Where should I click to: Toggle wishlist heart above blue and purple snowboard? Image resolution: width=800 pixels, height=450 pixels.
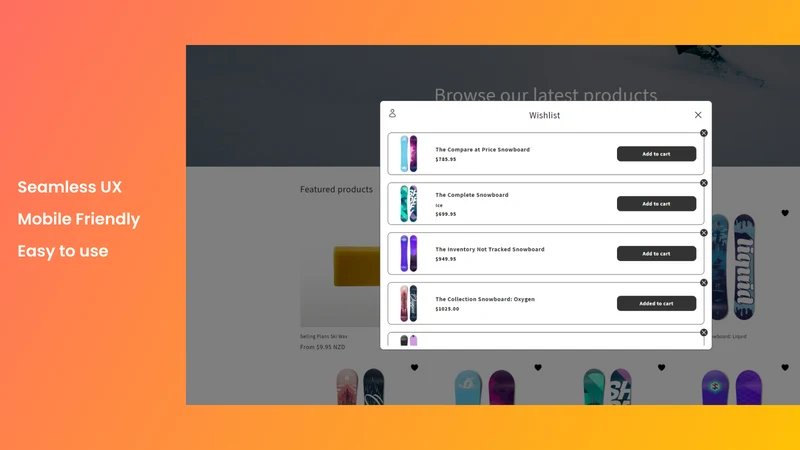pyautogui.click(x=538, y=367)
